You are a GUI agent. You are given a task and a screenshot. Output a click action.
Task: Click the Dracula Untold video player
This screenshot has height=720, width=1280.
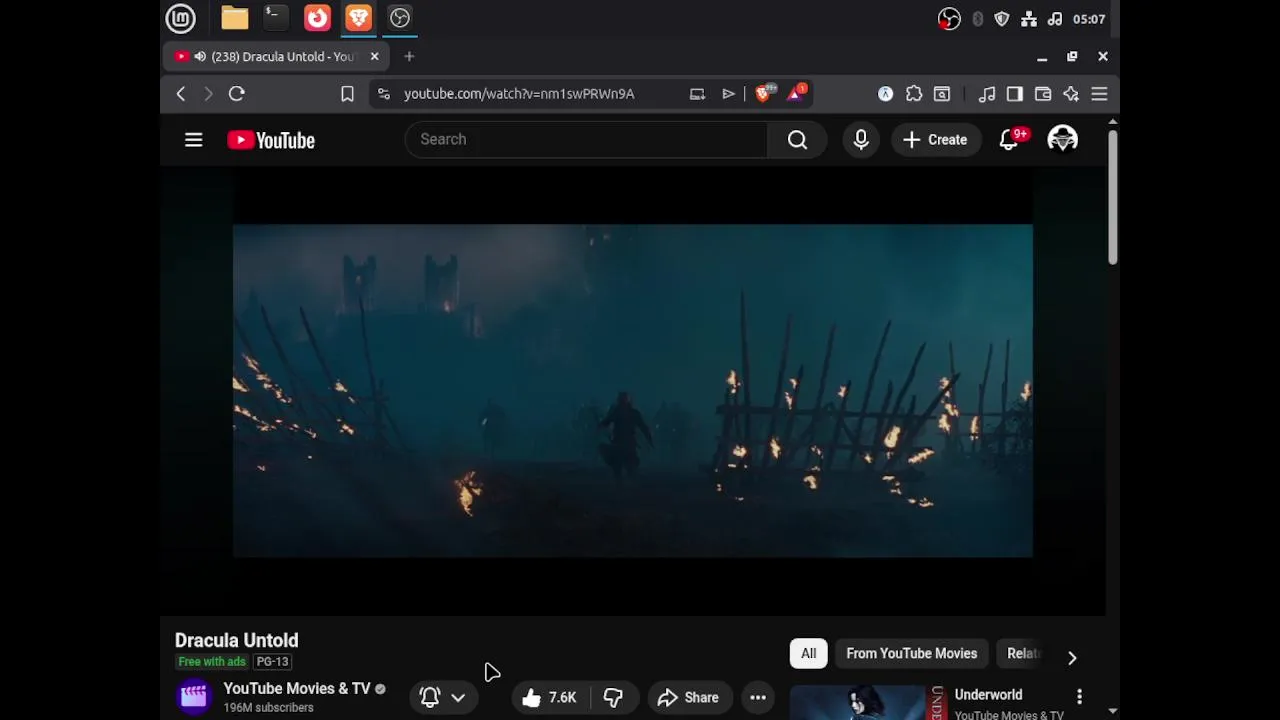click(x=633, y=391)
